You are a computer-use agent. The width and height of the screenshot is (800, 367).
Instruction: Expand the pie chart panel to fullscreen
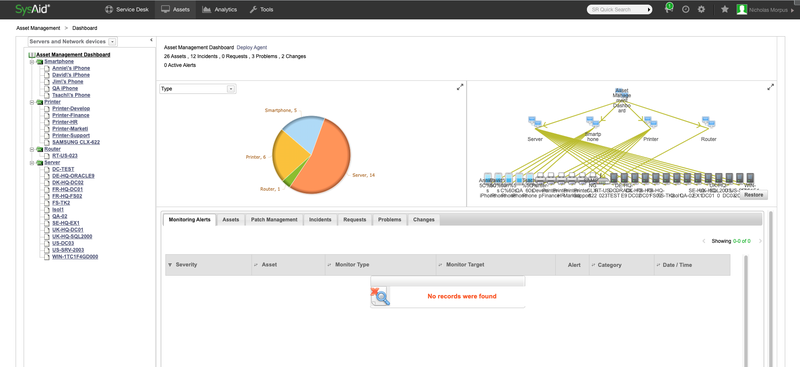coord(460,87)
